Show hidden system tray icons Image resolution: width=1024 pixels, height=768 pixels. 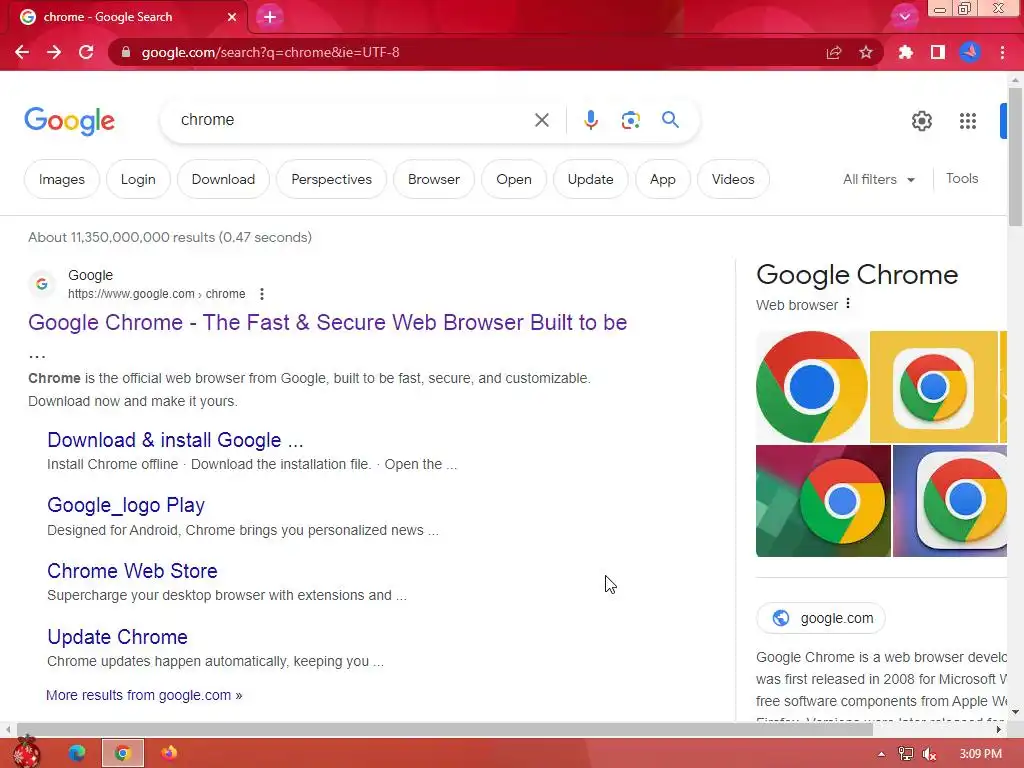[882, 754]
